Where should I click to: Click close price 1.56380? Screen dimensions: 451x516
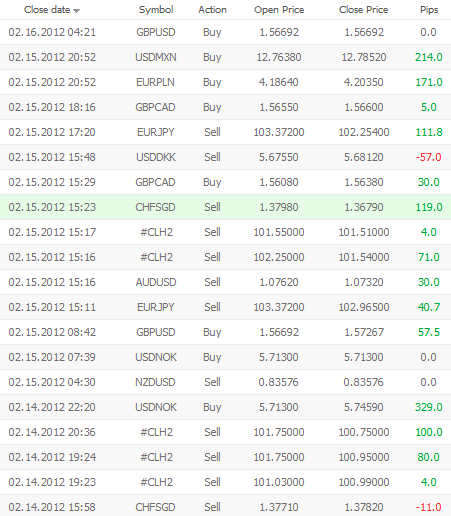click(364, 182)
